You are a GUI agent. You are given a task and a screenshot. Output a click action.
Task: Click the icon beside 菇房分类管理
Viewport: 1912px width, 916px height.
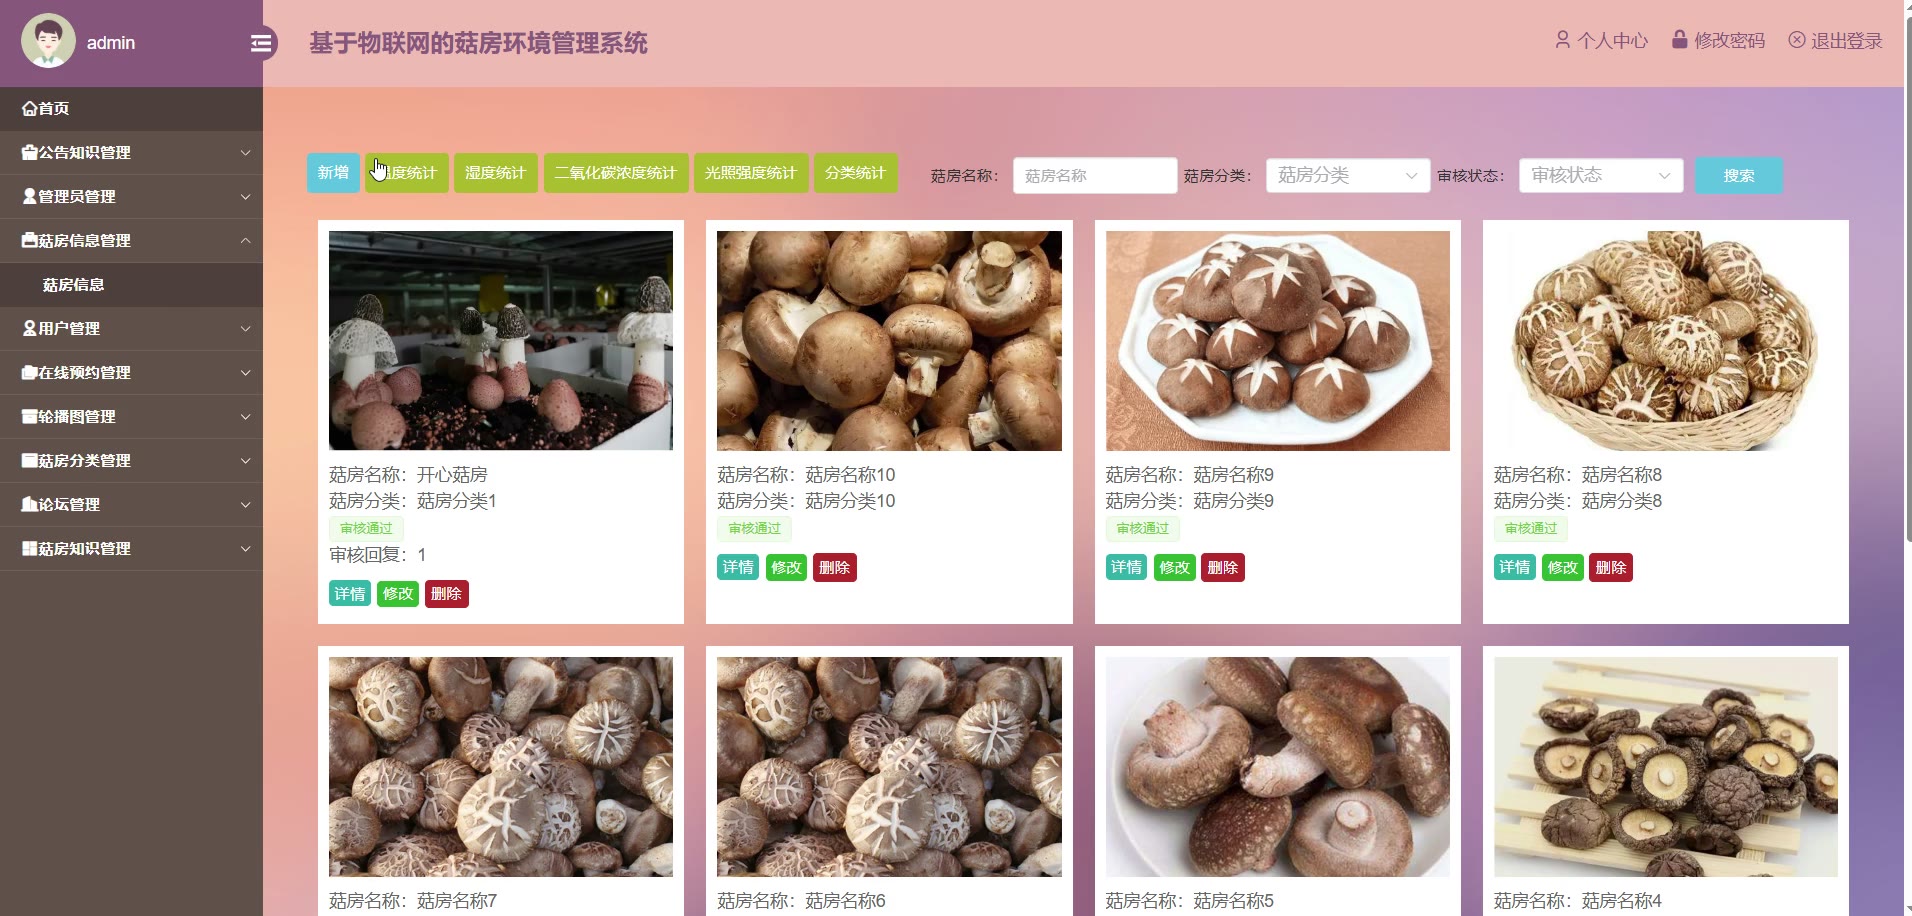[x=29, y=461]
